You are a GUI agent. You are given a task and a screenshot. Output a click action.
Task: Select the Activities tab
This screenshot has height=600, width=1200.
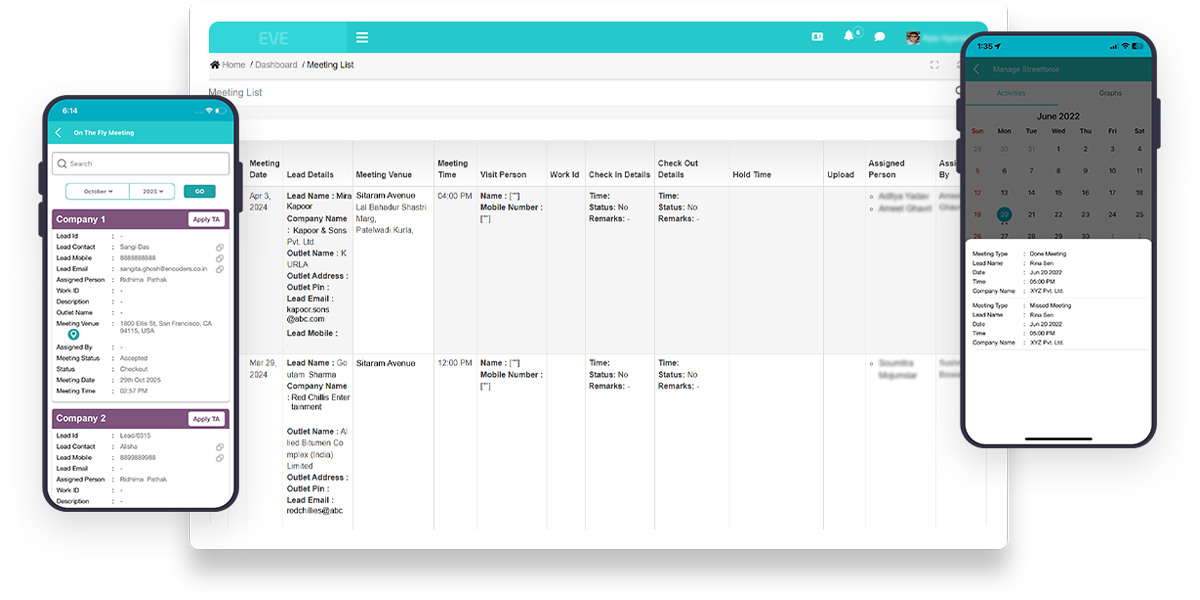click(1011, 93)
